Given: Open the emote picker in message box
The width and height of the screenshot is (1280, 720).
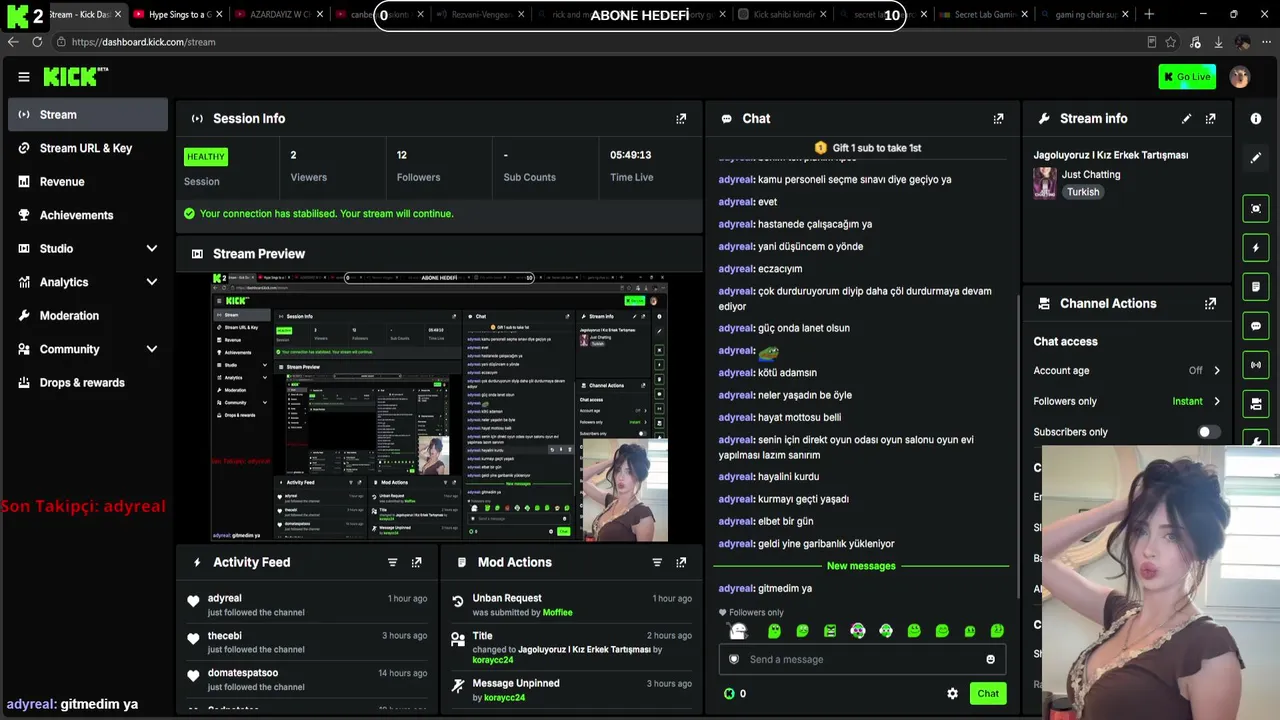Looking at the screenshot, I should pos(990,659).
